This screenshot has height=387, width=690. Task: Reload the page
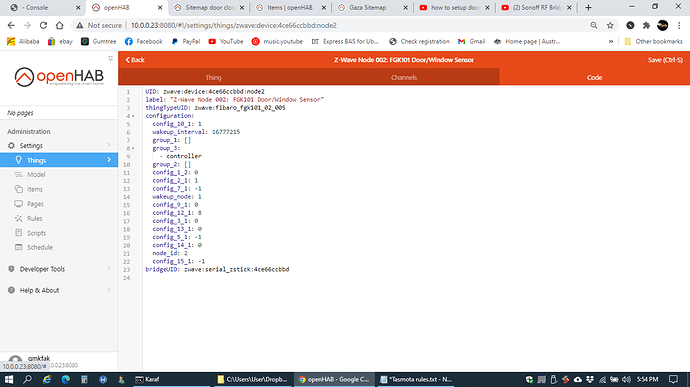coord(43,26)
